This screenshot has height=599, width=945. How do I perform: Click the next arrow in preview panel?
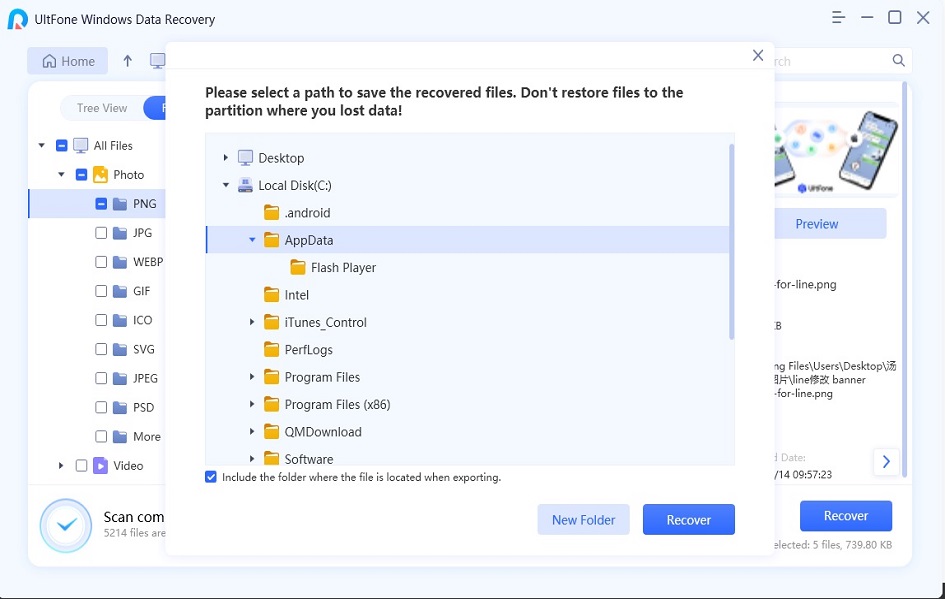pyautogui.click(x=885, y=461)
